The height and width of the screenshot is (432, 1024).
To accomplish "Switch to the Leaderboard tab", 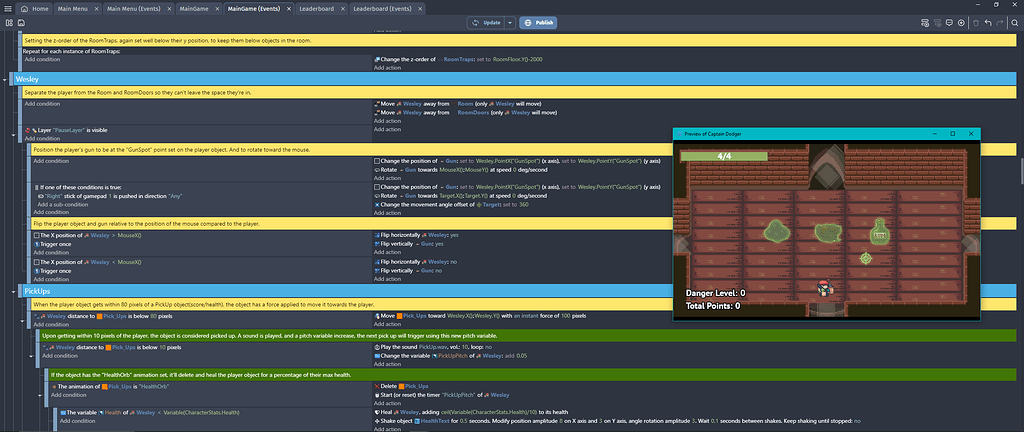I will [x=316, y=8].
